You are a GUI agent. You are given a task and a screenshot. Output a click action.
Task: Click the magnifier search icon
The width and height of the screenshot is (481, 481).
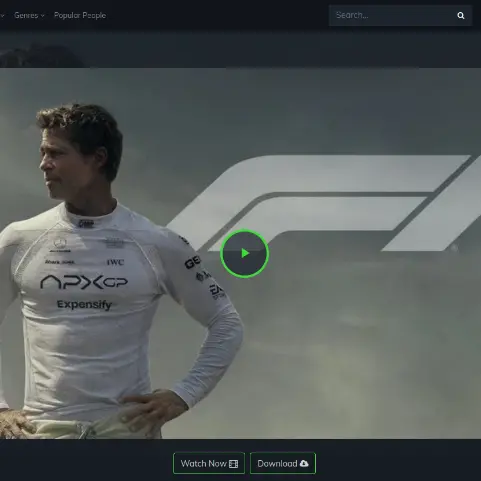click(x=461, y=15)
